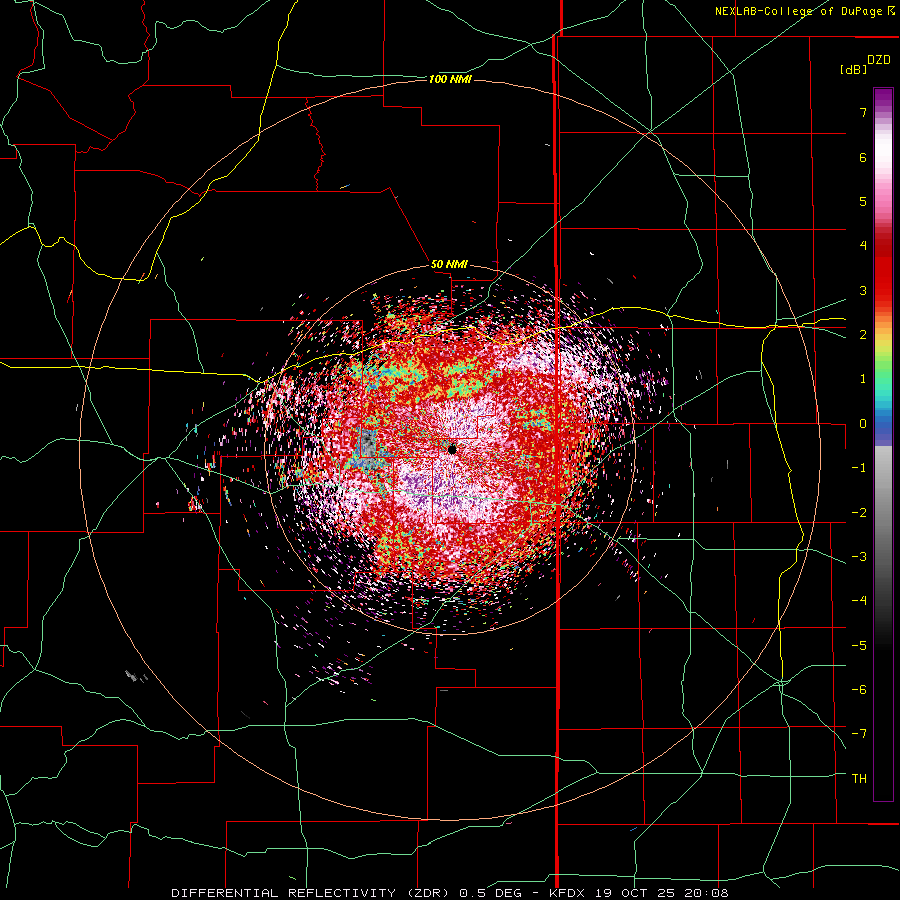This screenshot has width=900, height=900.
Task: Click the "[dB]" units label
Action: point(854,70)
